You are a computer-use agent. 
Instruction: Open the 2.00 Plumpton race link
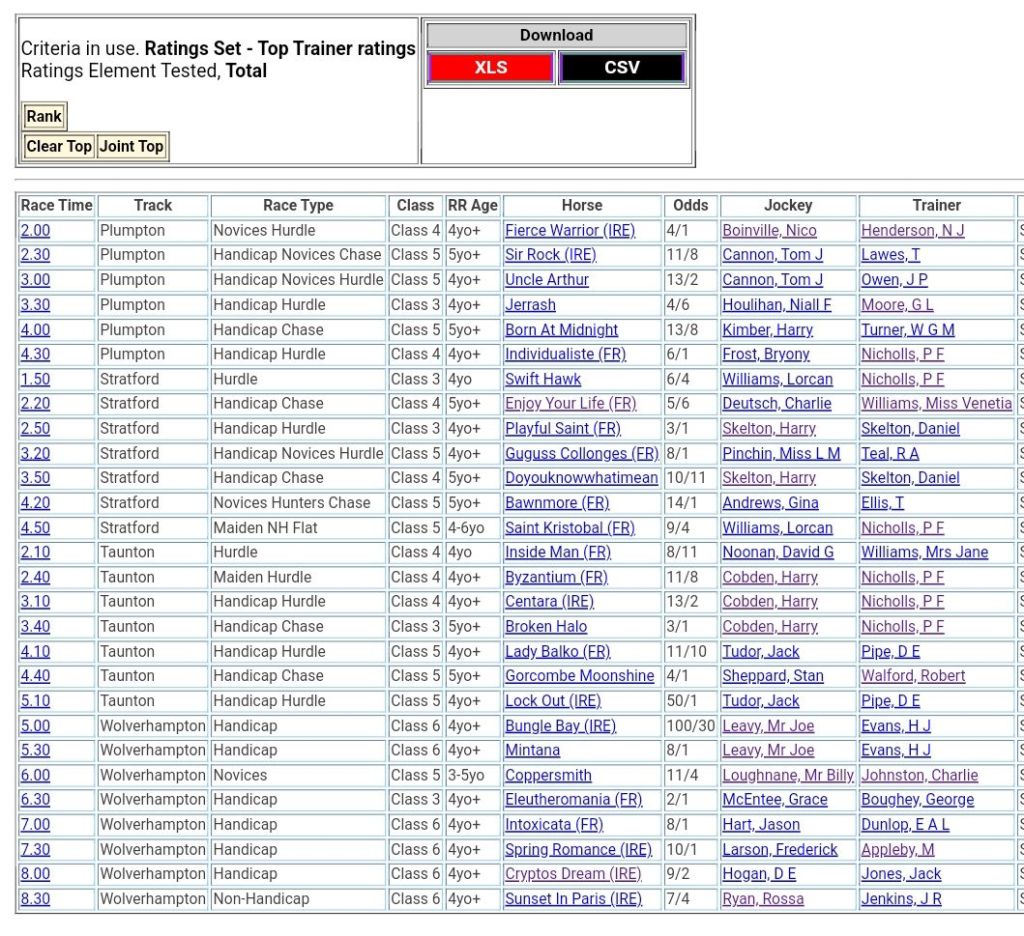[35, 230]
